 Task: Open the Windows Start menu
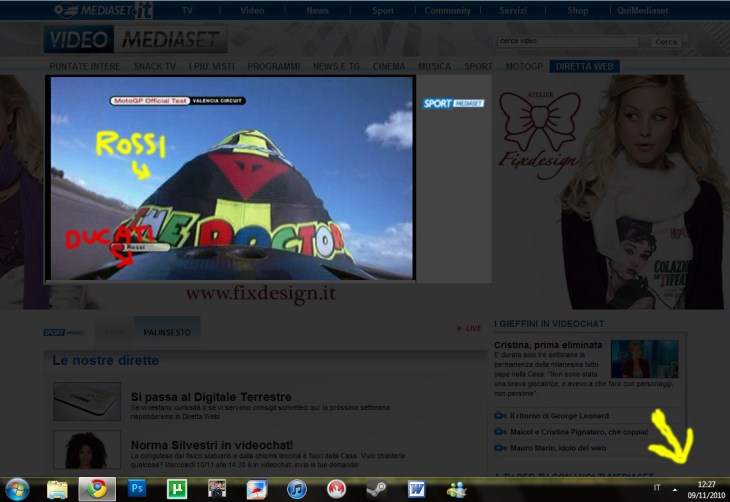(17, 489)
